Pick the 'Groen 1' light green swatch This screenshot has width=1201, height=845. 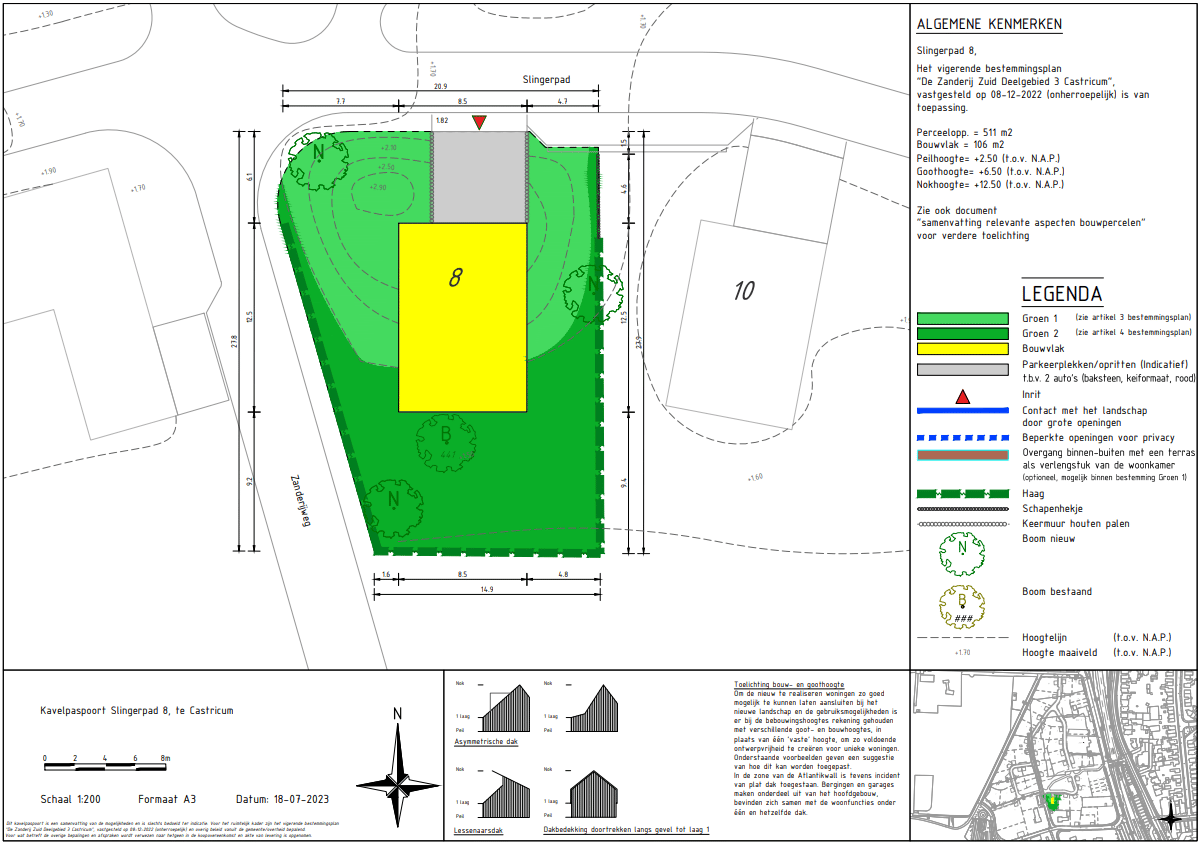962,318
